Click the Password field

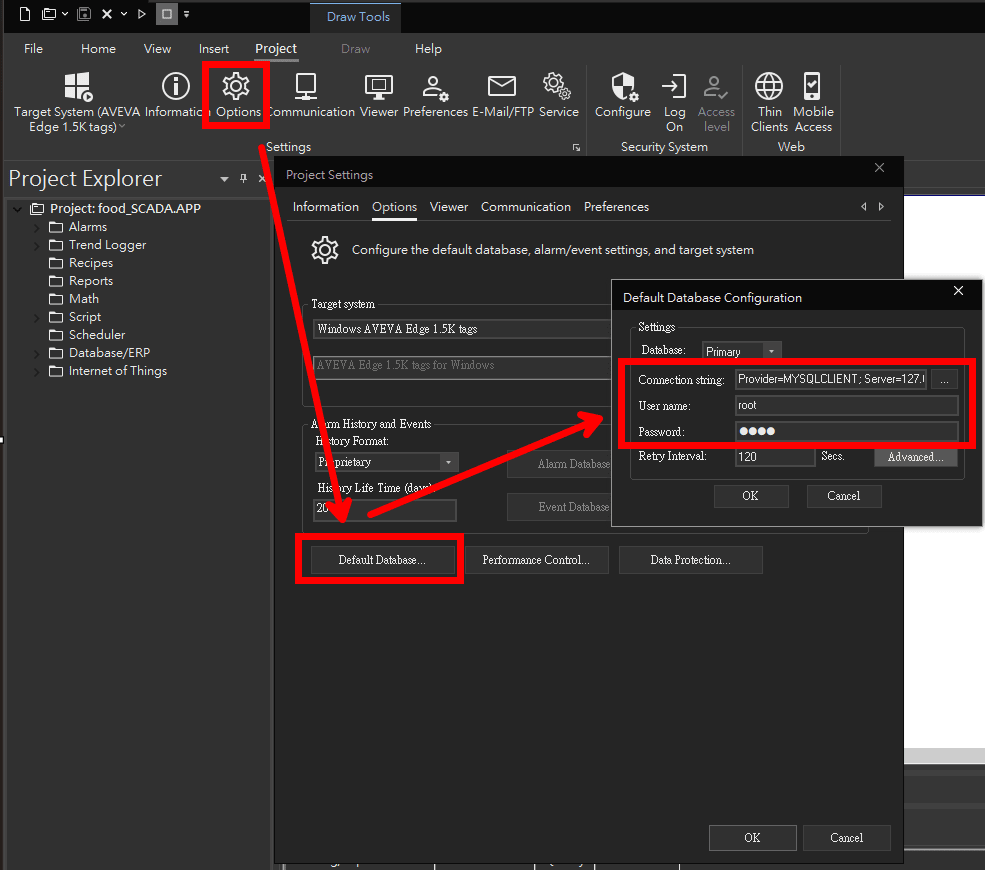coord(846,432)
